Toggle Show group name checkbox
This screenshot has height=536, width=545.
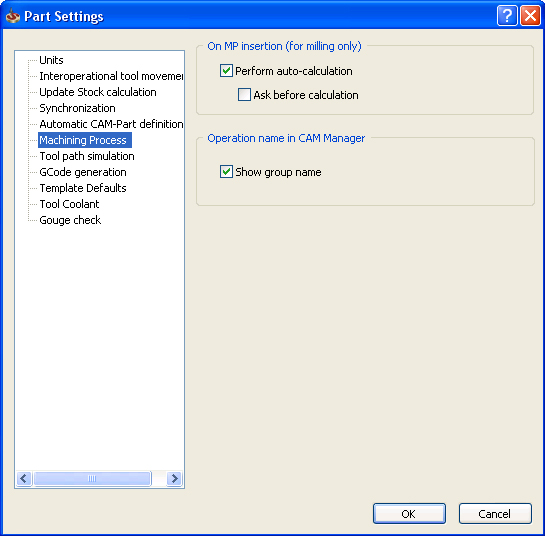pos(226,172)
